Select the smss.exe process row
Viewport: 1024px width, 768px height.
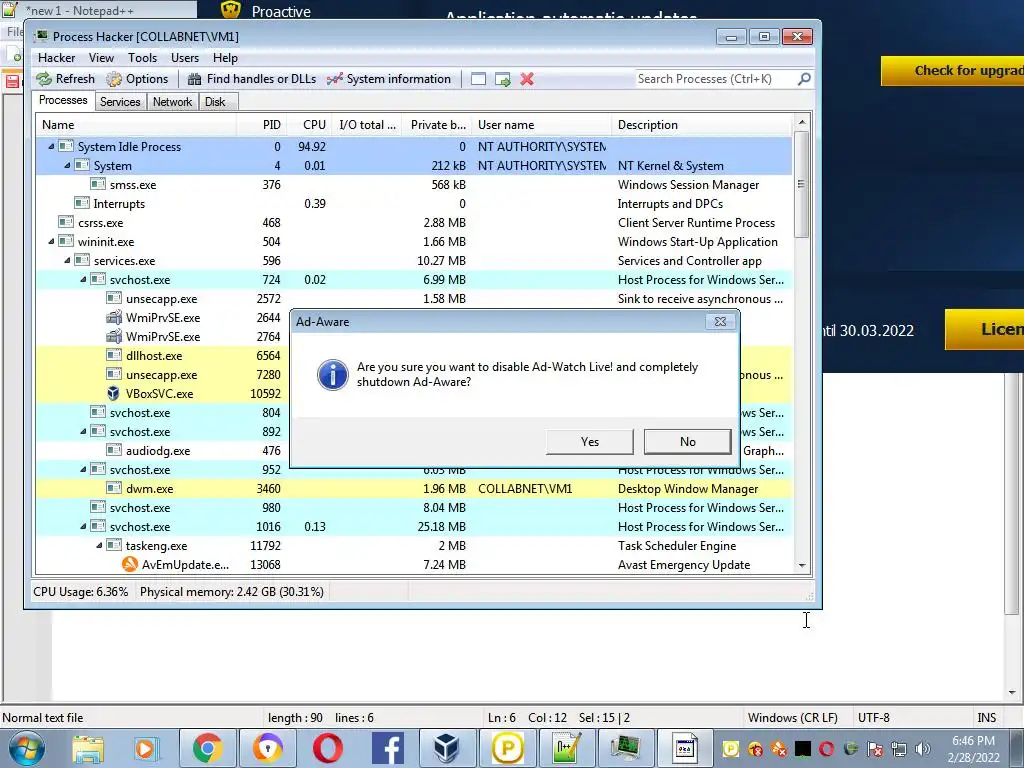pos(414,185)
